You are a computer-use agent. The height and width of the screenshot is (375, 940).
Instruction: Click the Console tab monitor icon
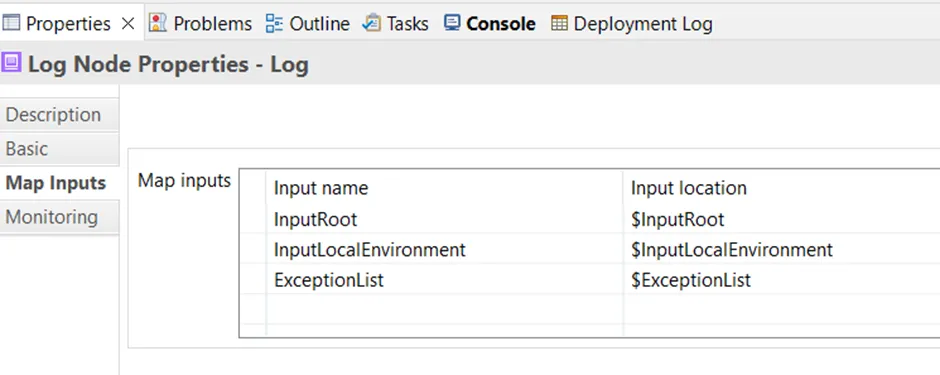tap(452, 23)
